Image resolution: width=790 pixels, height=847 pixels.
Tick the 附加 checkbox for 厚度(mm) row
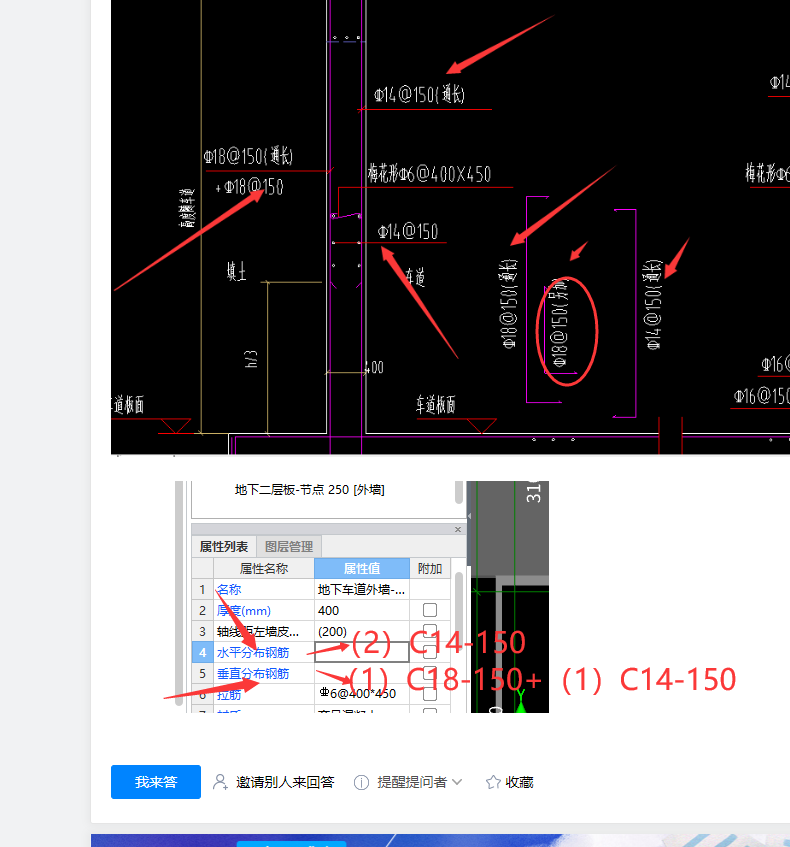pyautogui.click(x=430, y=610)
